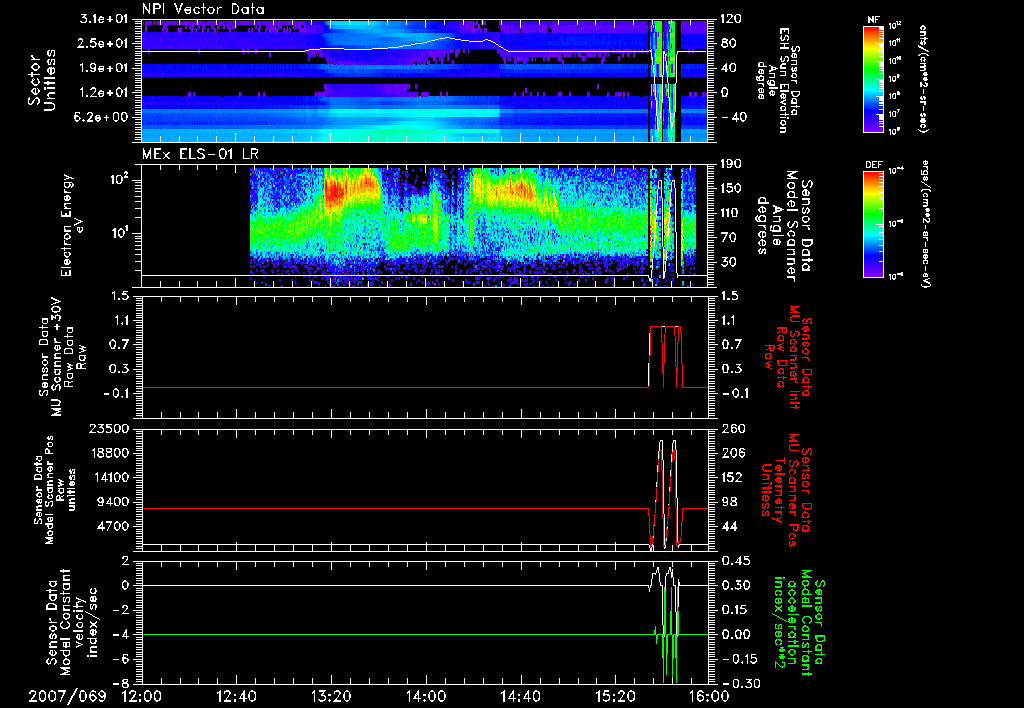Select the green Model Constant acceleration title

[x=799, y=624]
